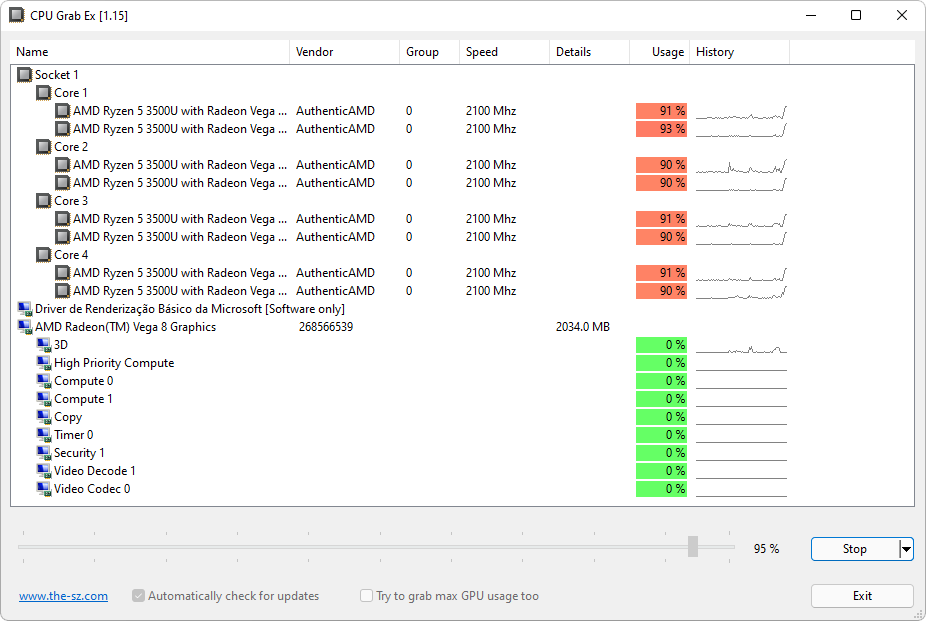Click the 3D engine icon
926x621 pixels.
(x=44, y=345)
